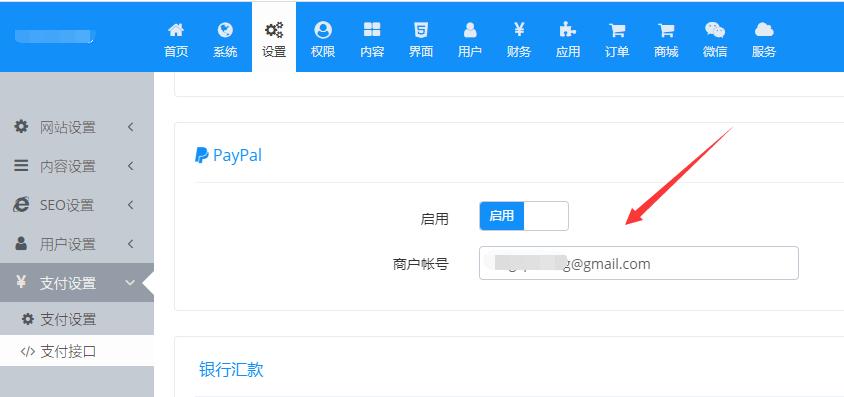Open the 界面 HTML5 icon
Viewport: 844px width, 397px height.
coord(421,30)
